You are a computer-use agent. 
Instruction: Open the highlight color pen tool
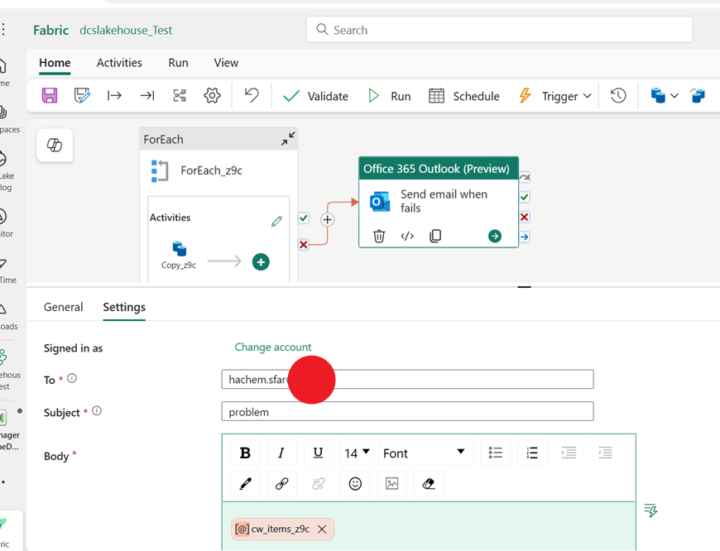tap(245, 484)
